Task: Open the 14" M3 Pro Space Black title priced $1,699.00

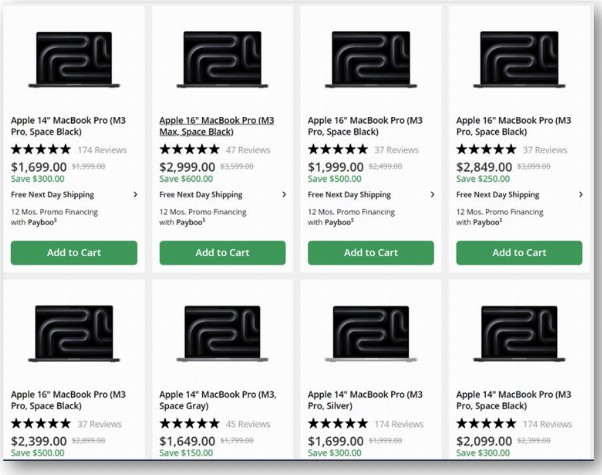Action: pyautogui.click(x=68, y=126)
